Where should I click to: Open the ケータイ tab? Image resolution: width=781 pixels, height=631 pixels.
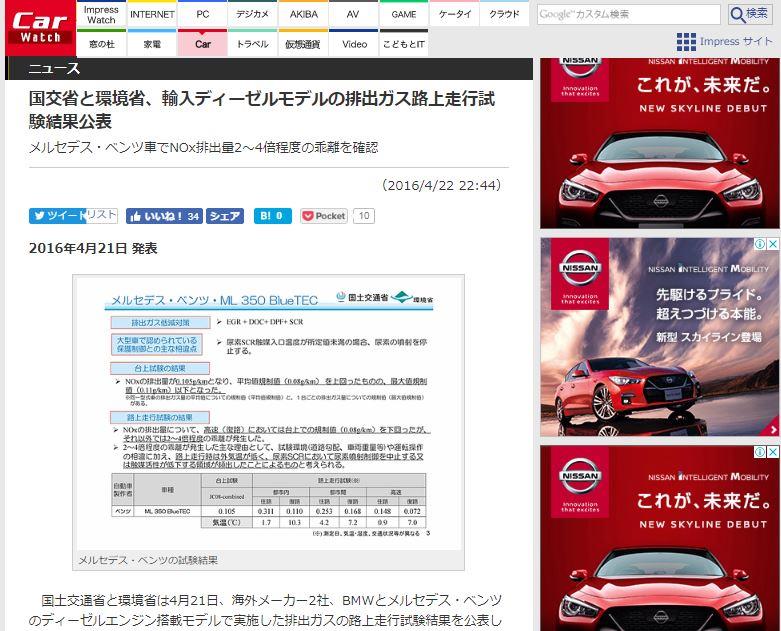(454, 14)
